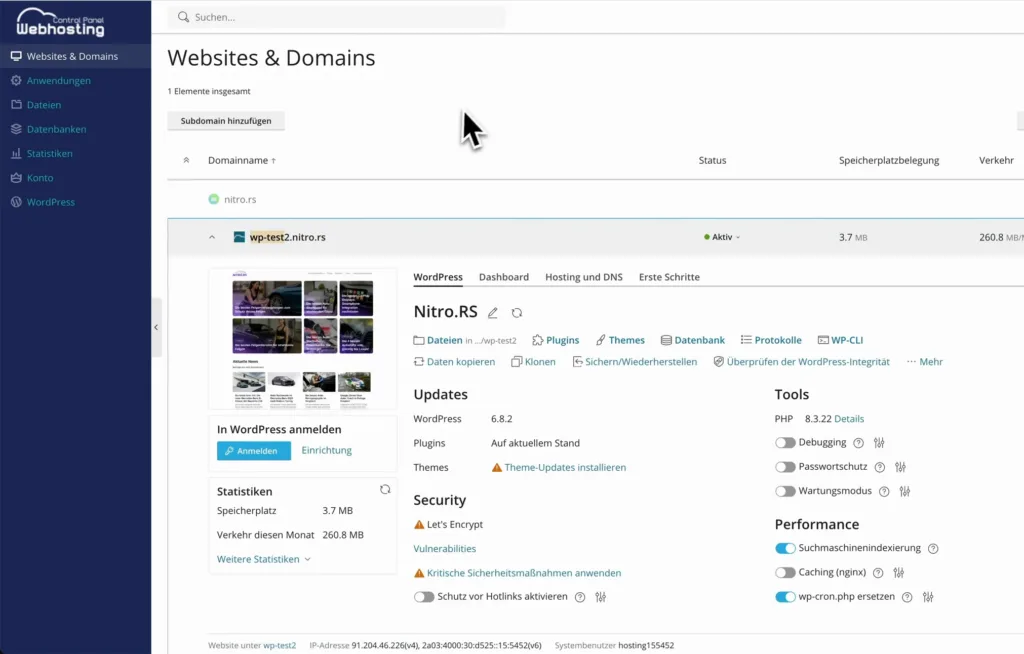Click wp-test2.nitro.rs domain favicon icon
This screenshot has width=1024, height=654.
[239, 237]
